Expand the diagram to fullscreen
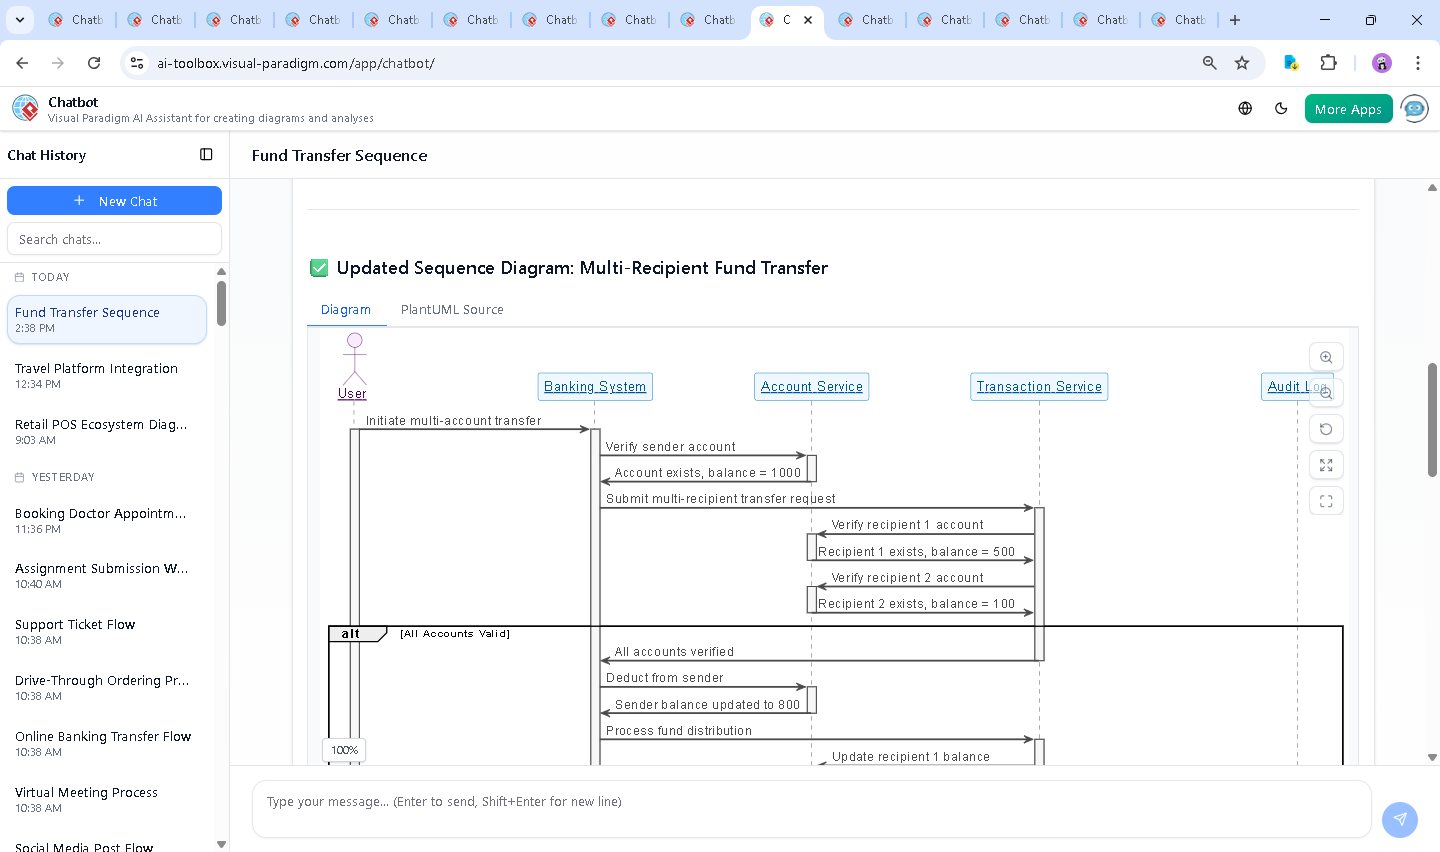Viewport: 1440px width, 852px height. pos(1326,464)
